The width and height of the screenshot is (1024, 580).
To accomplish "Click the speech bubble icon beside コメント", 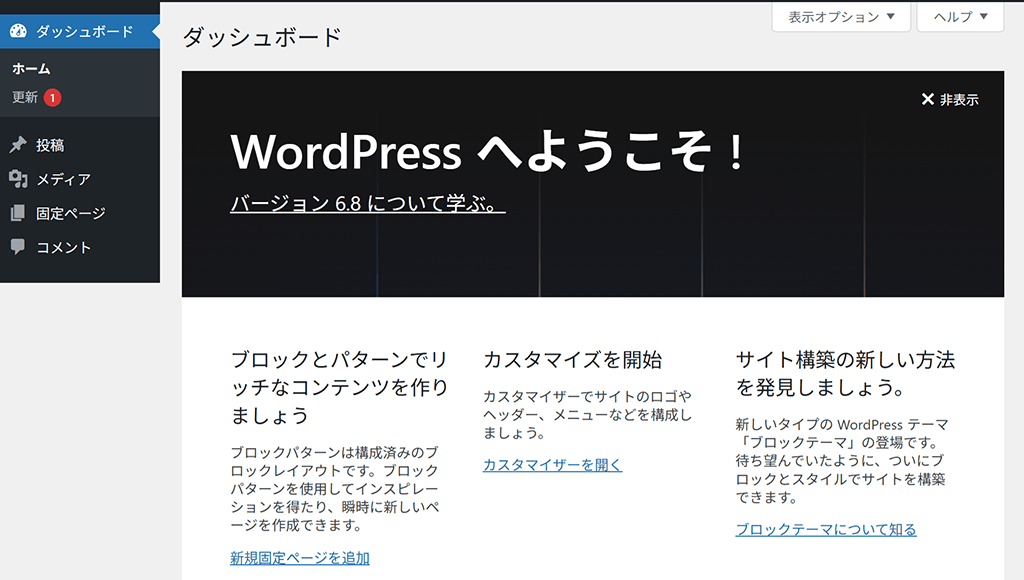I will pyautogui.click(x=18, y=247).
